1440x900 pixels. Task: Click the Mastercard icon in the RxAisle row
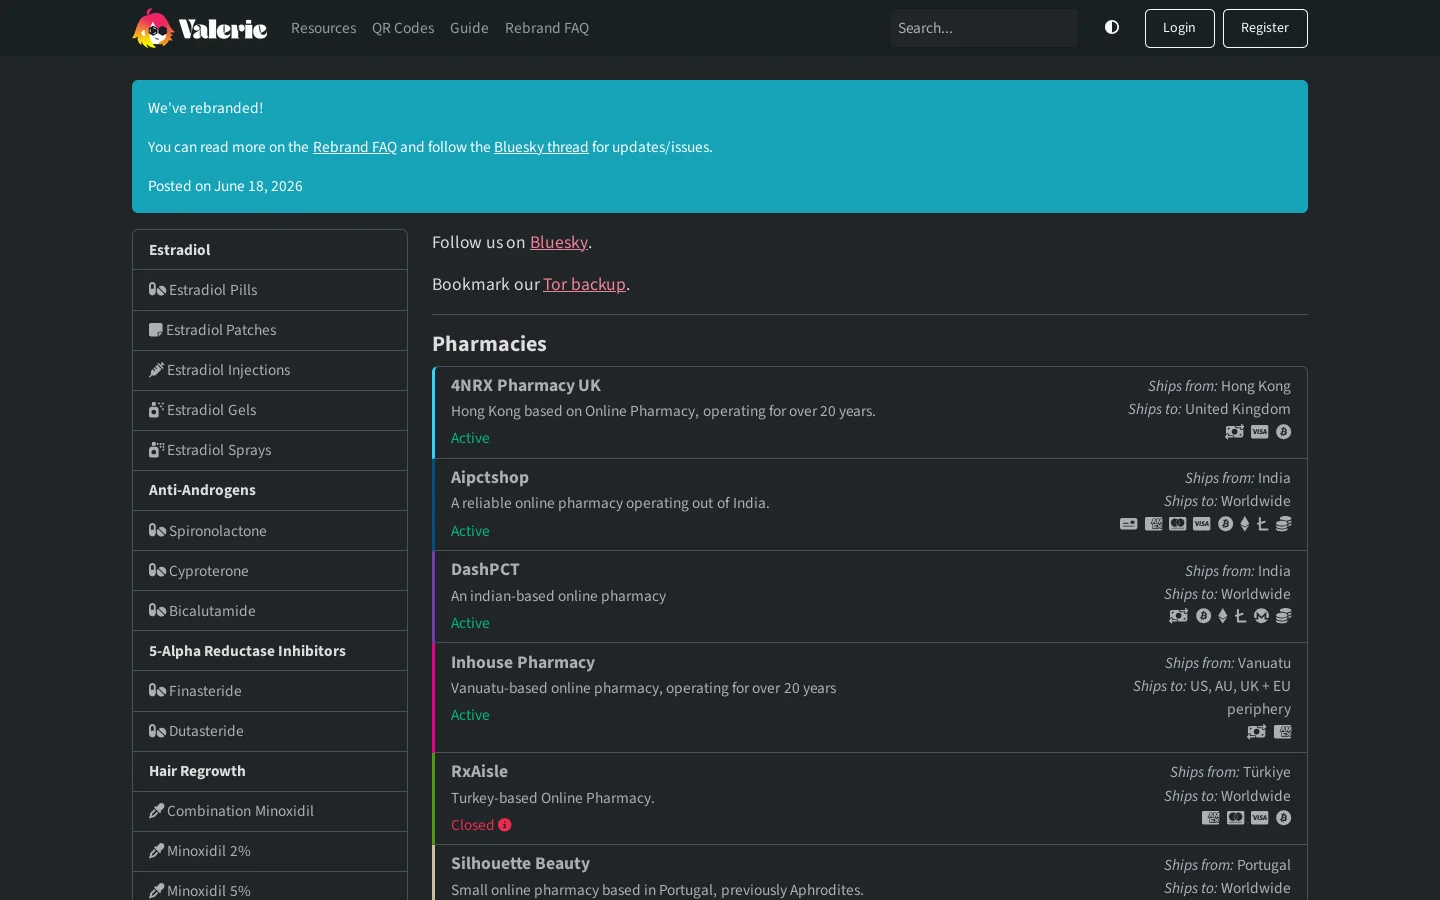click(1236, 818)
